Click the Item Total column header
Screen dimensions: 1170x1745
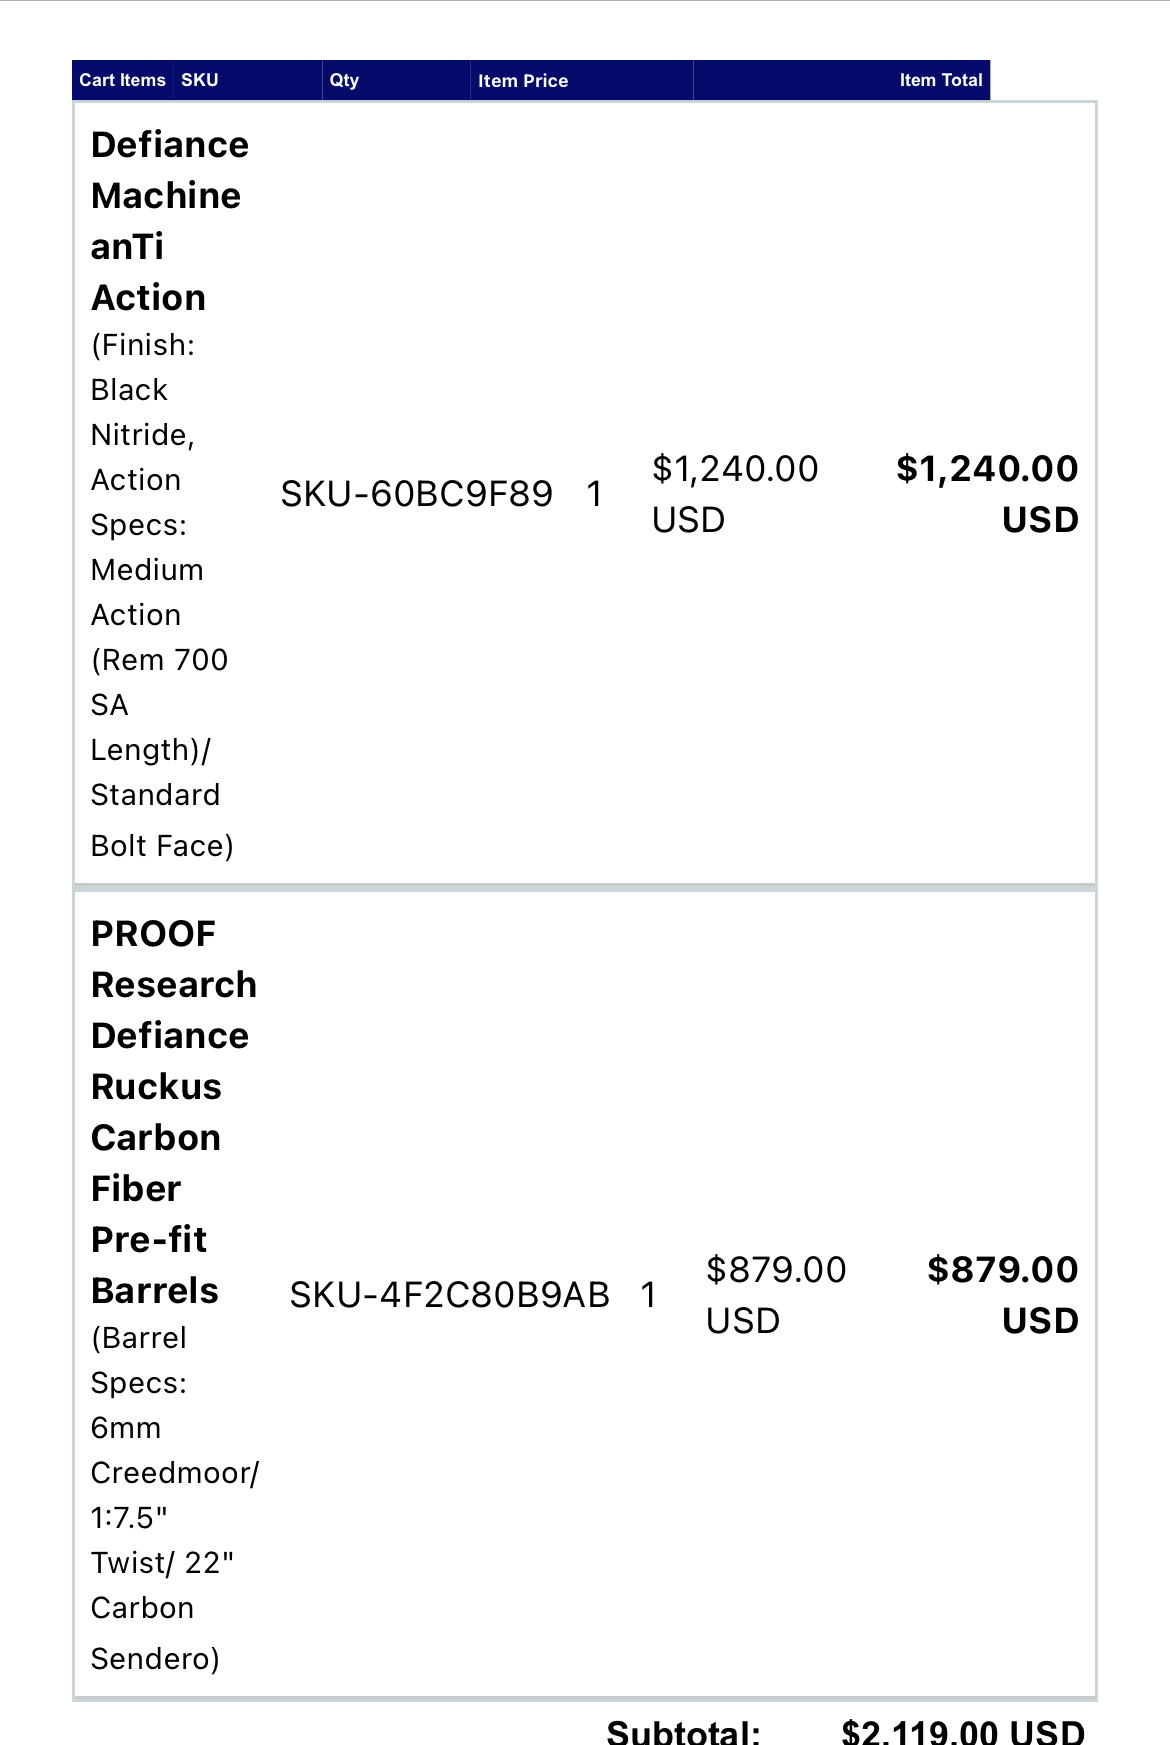point(842,80)
